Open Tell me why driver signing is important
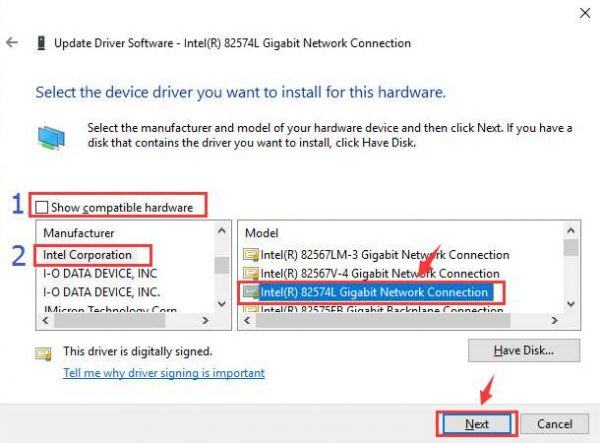Viewport: 600px width, 443px height. (164, 373)
